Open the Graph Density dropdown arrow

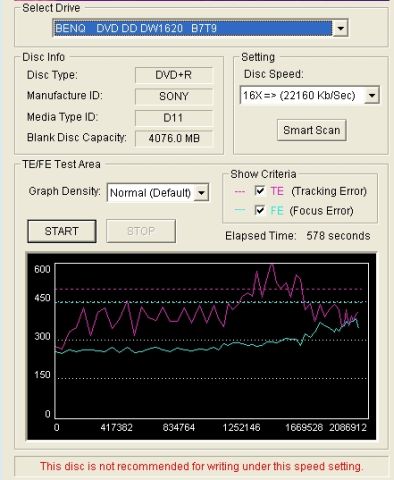[201, 193]
